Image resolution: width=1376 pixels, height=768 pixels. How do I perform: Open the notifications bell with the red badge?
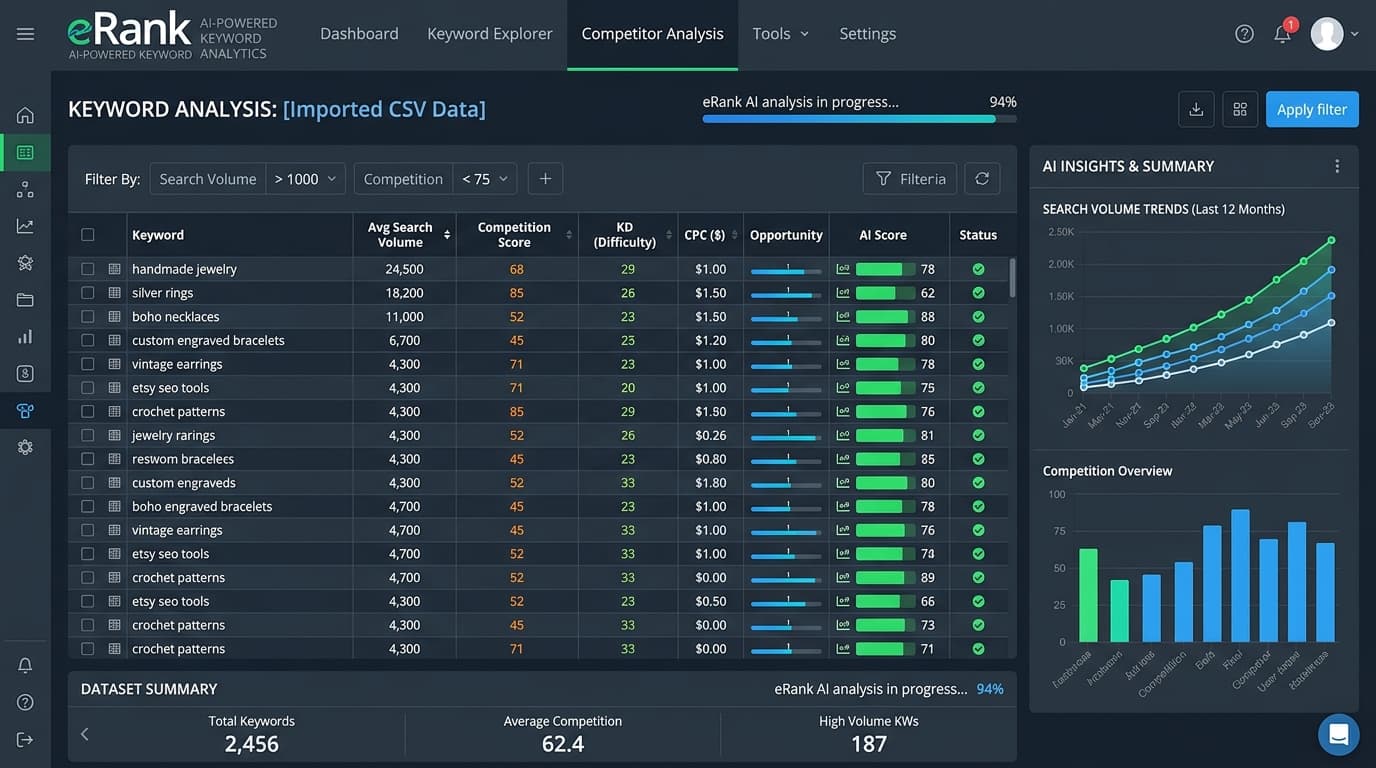pos(1284,33)
